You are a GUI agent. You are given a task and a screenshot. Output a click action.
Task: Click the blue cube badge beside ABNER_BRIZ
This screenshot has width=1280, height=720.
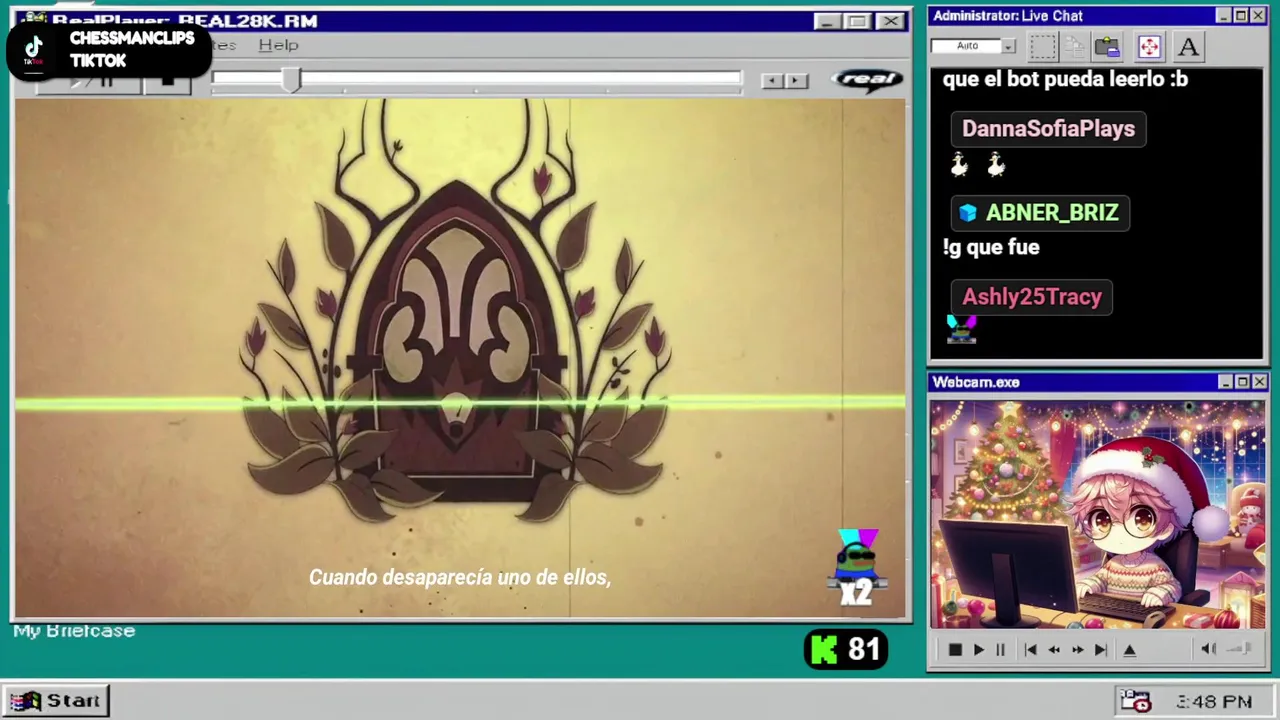967,213
